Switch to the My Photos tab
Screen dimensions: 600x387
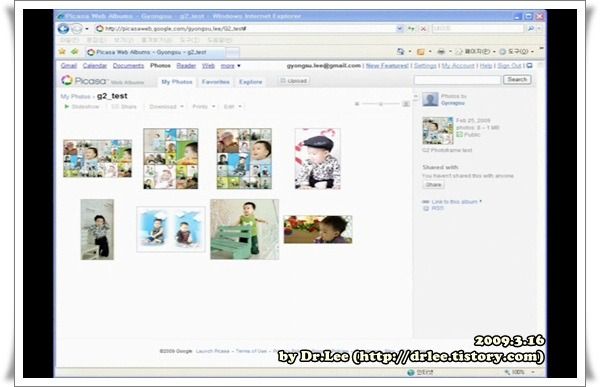[x=177, y=82]
